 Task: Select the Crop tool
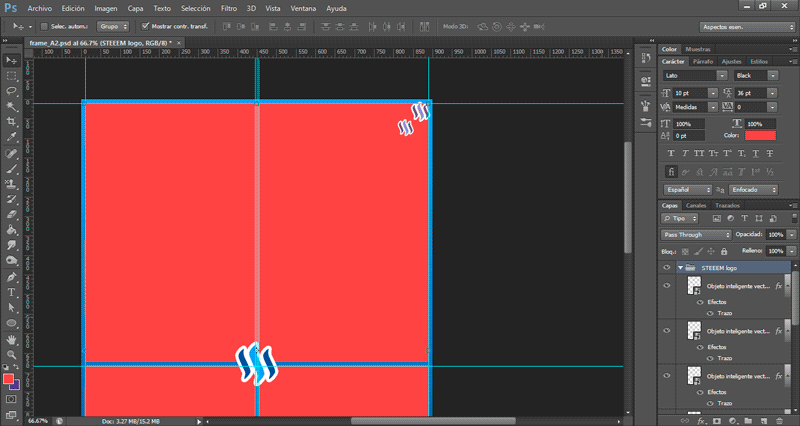click(x=11, y=122)
